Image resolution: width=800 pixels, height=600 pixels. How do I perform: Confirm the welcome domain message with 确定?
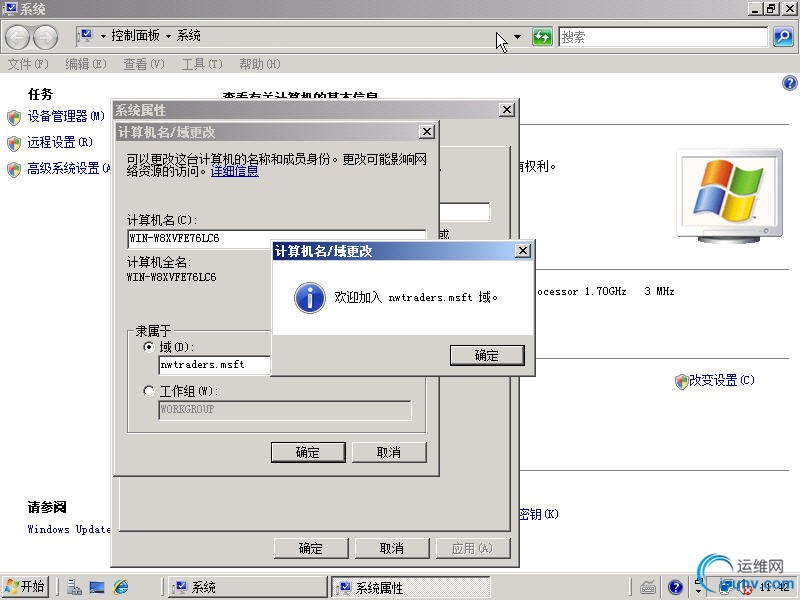point(487,355)
